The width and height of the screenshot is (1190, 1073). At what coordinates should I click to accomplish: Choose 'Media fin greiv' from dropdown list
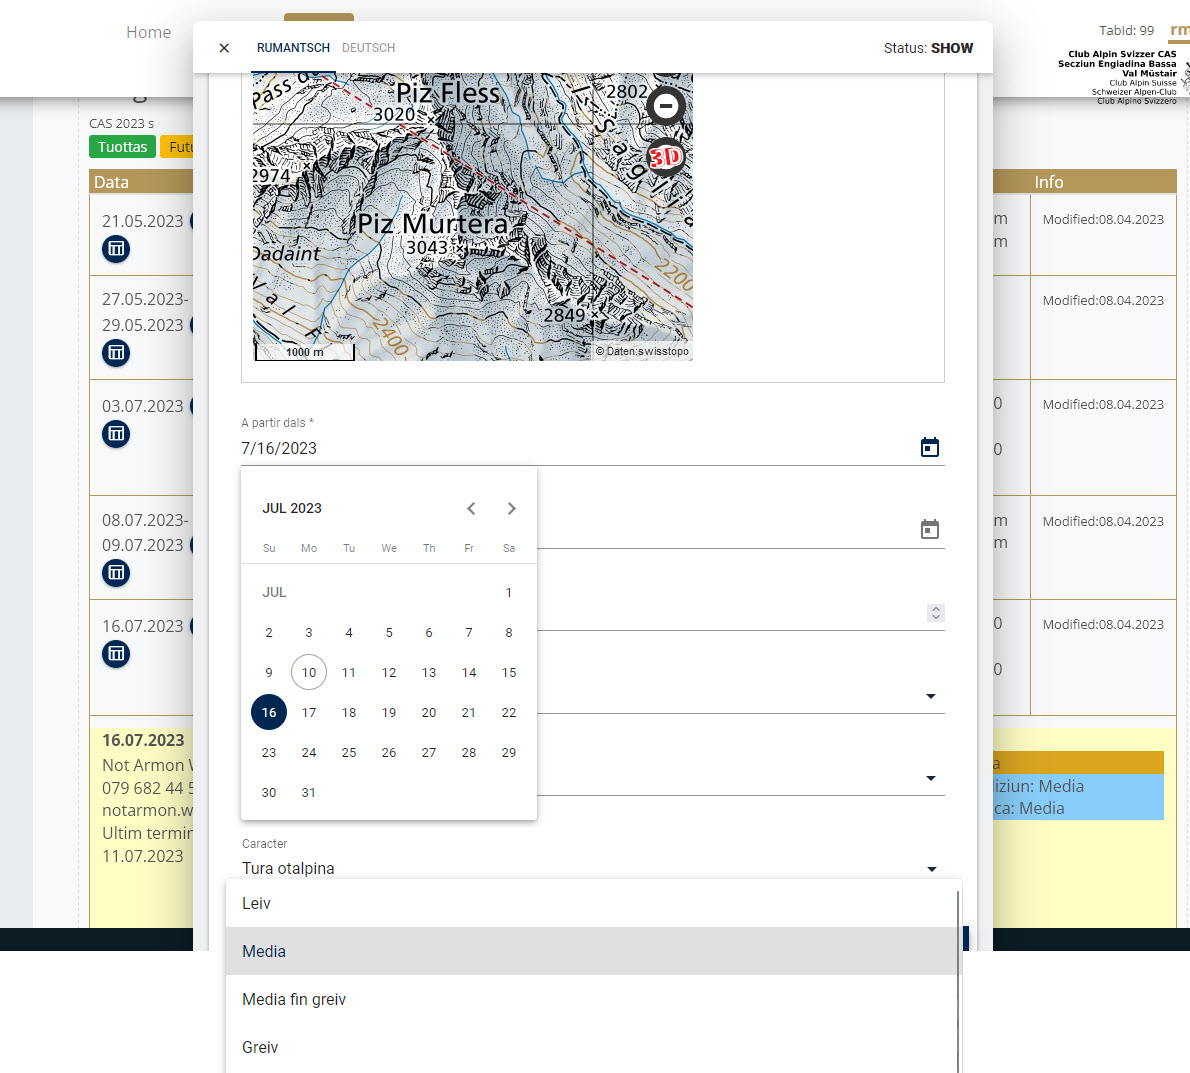point(294,999)
